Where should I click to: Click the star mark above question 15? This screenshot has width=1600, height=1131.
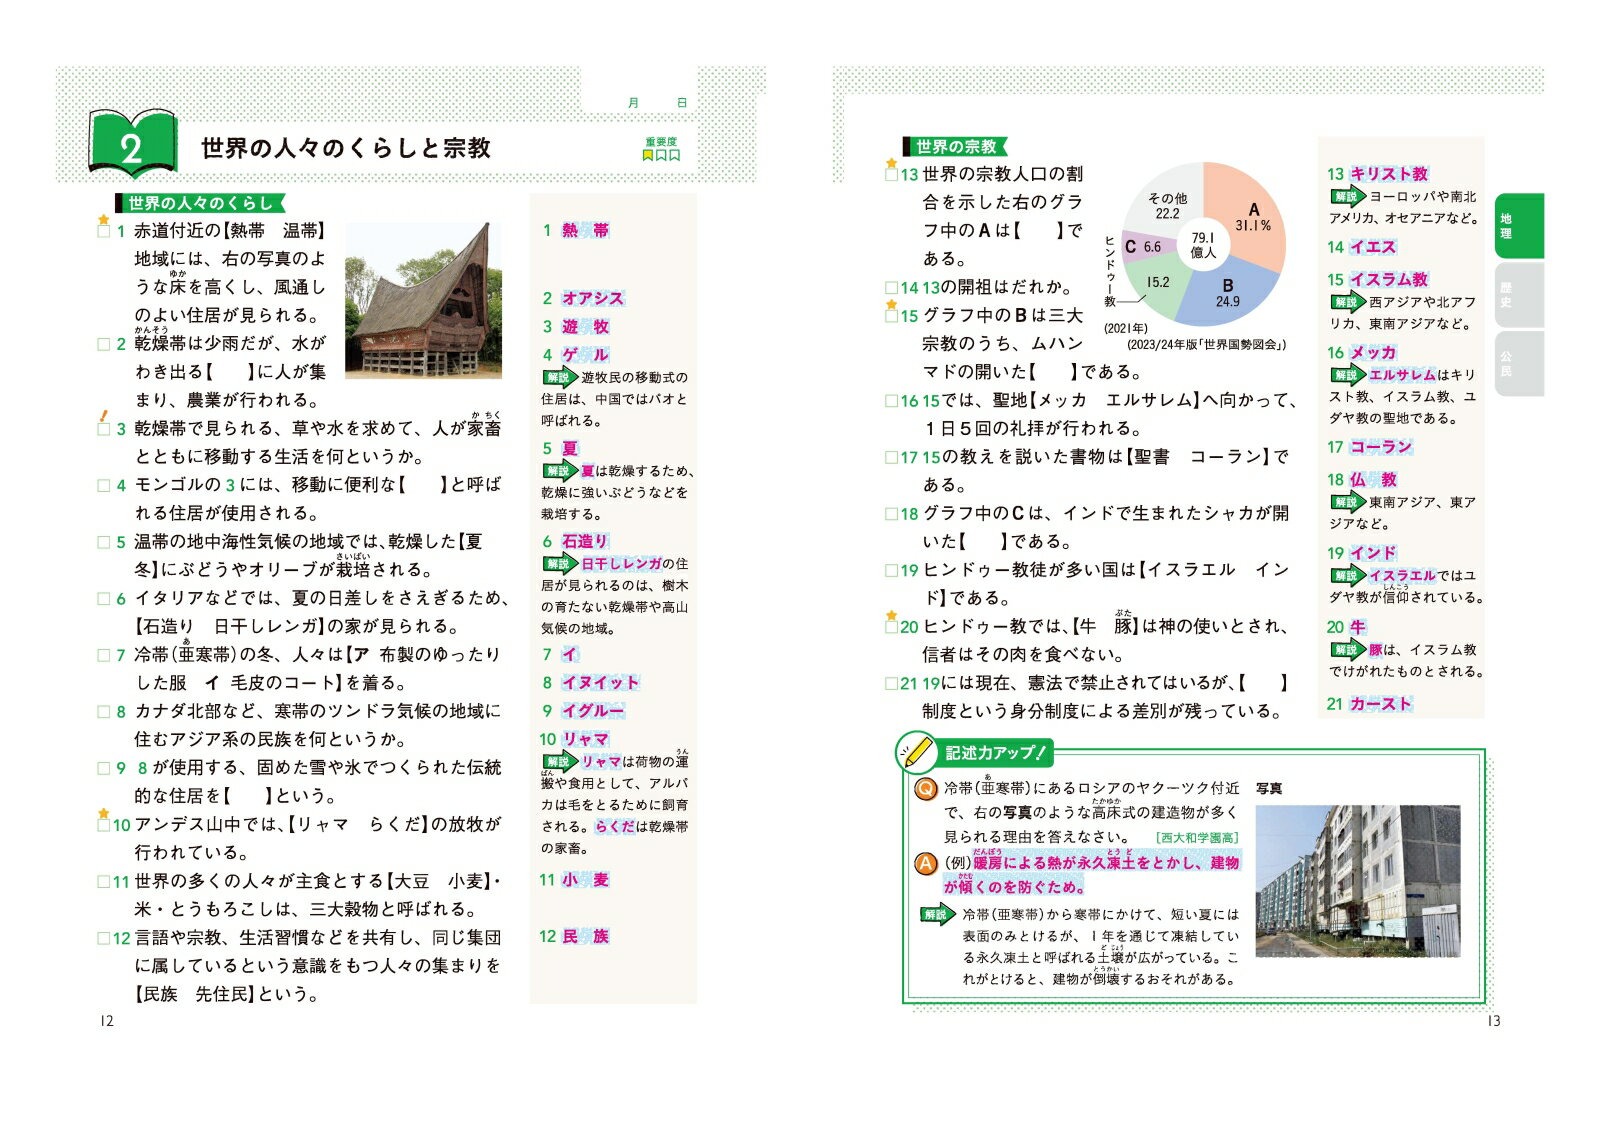tap(890, 304)
